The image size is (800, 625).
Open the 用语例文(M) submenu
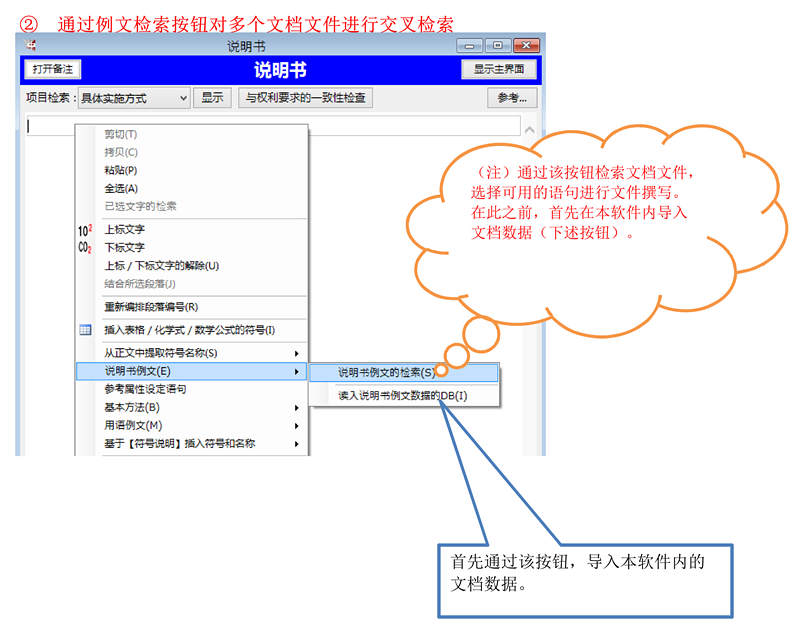191,426
